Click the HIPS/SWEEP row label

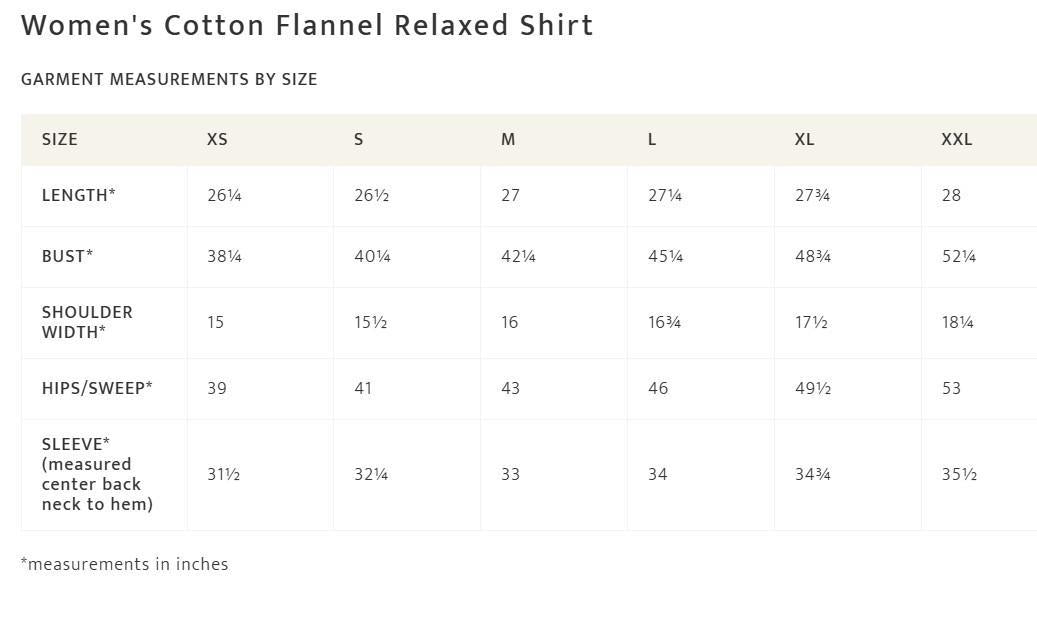tap(97, 388)
